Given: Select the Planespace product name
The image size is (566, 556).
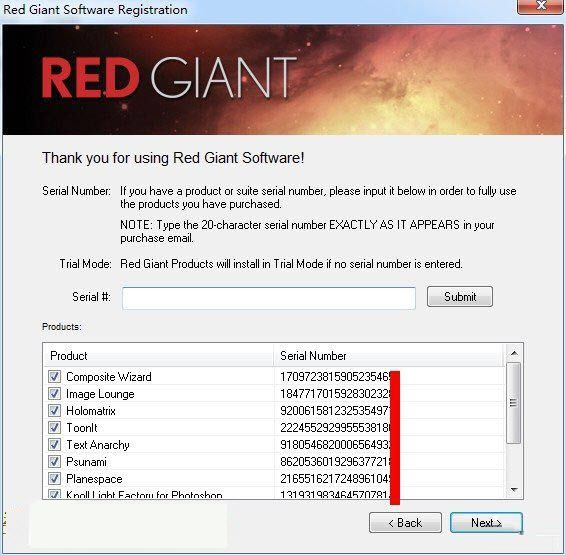Looking at the screenshot, I should point(94,479).
